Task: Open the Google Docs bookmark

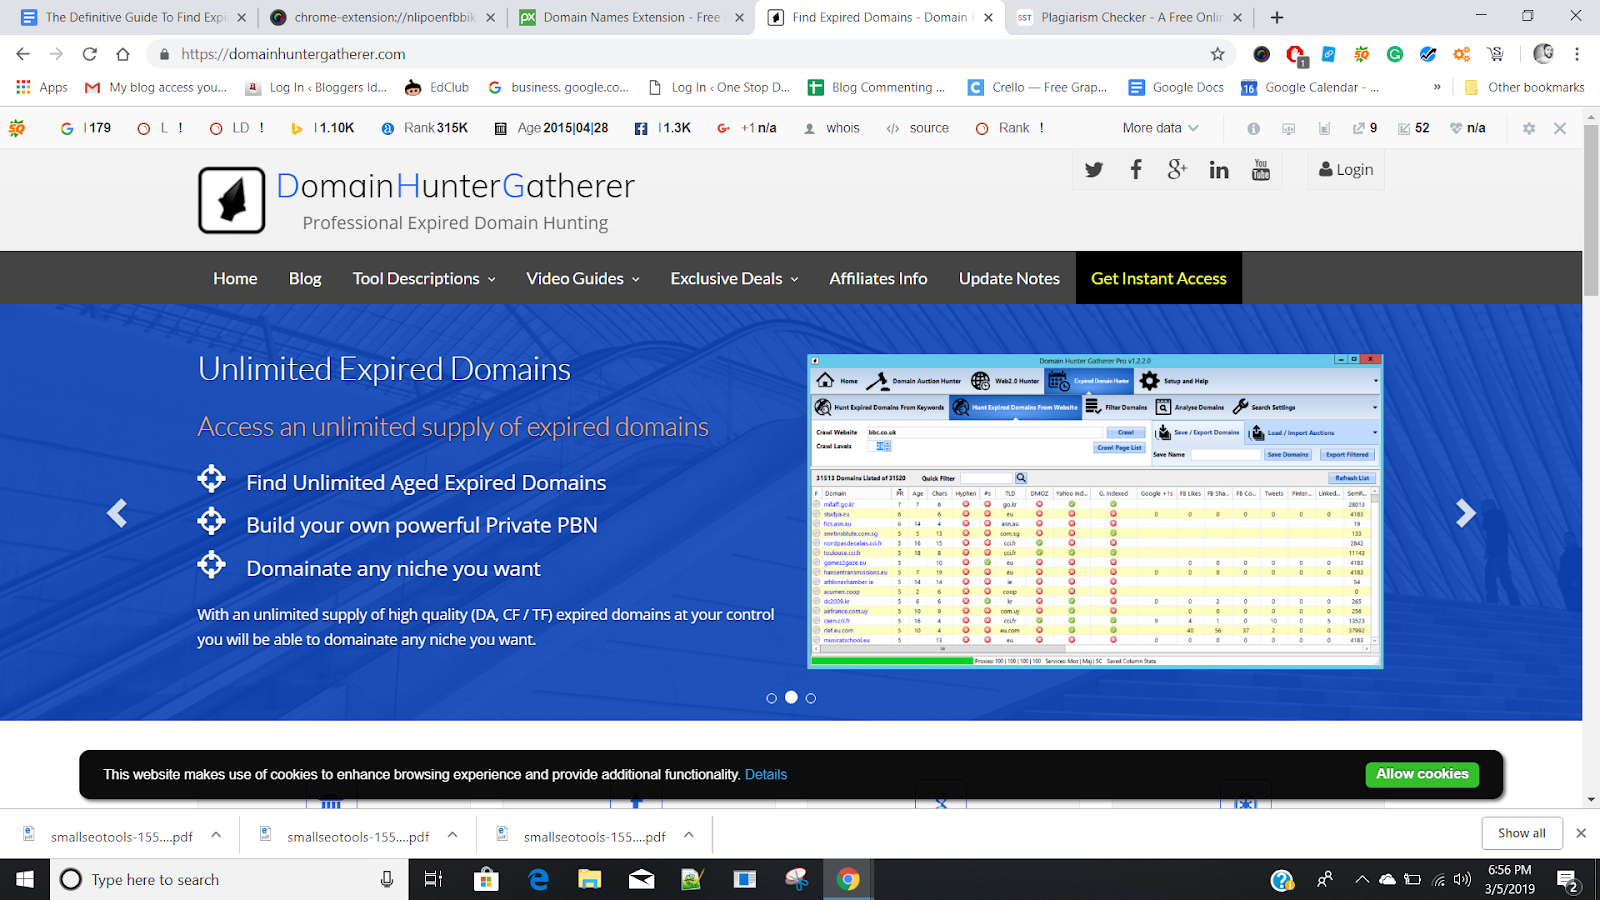Action: 1176,87
